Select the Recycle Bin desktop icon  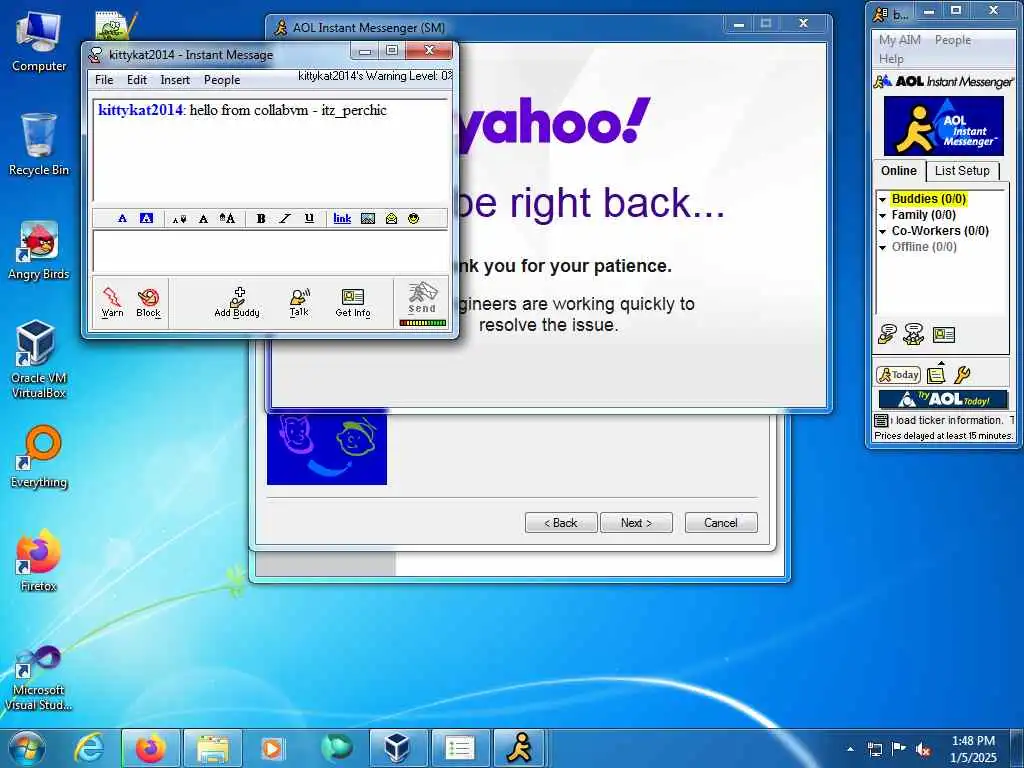tap(39, 144)
